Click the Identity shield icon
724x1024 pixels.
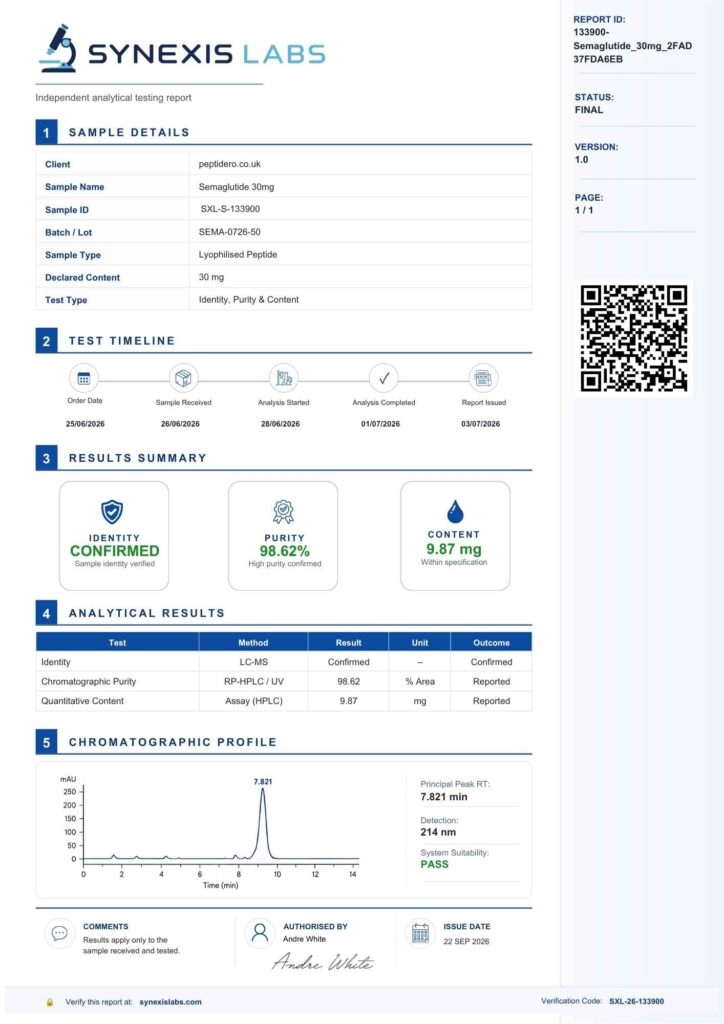(112, 512)
